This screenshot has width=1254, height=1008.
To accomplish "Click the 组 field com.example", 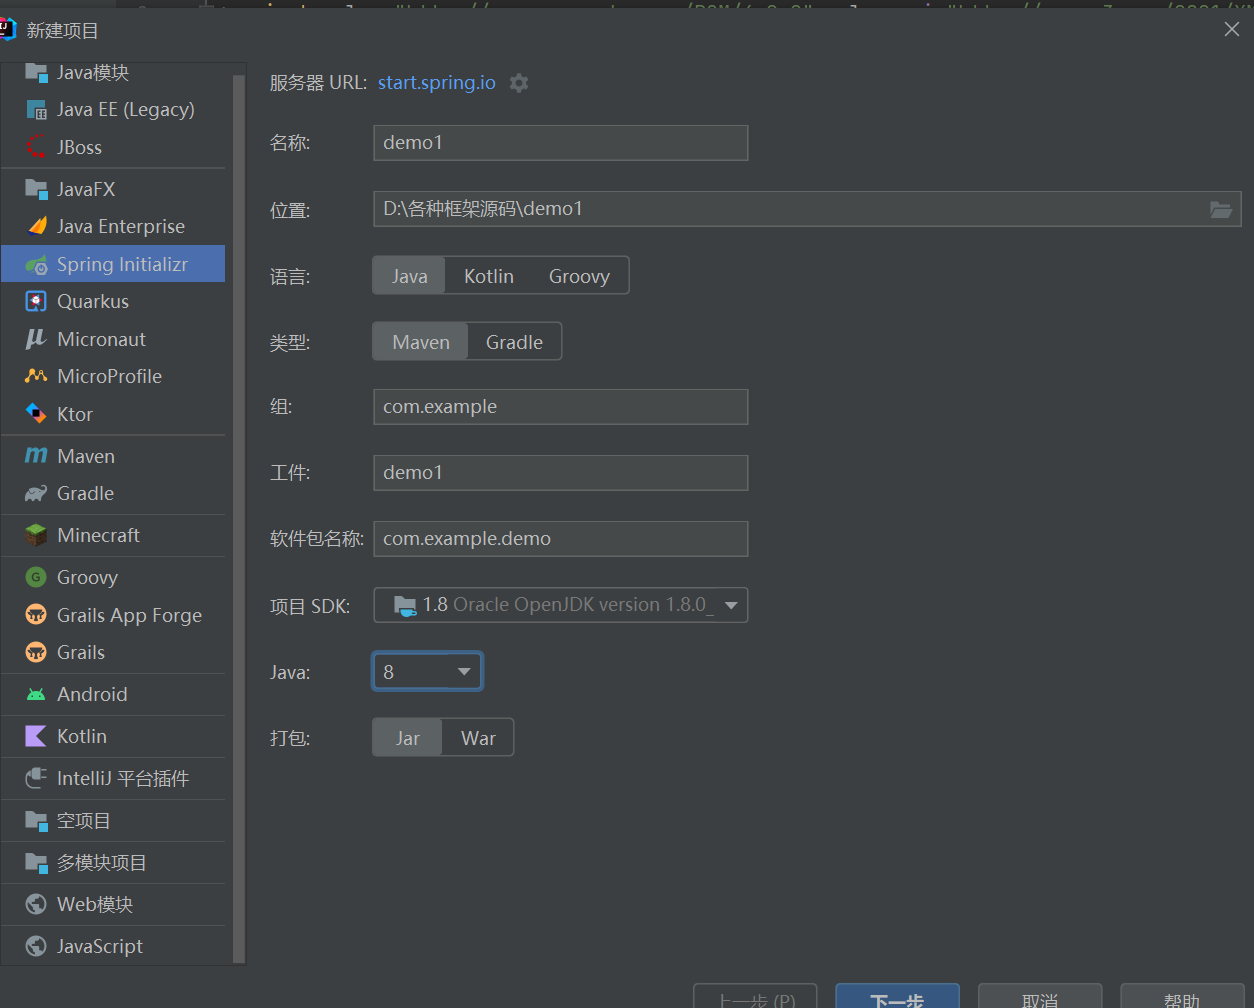I will tap(560, 407).
